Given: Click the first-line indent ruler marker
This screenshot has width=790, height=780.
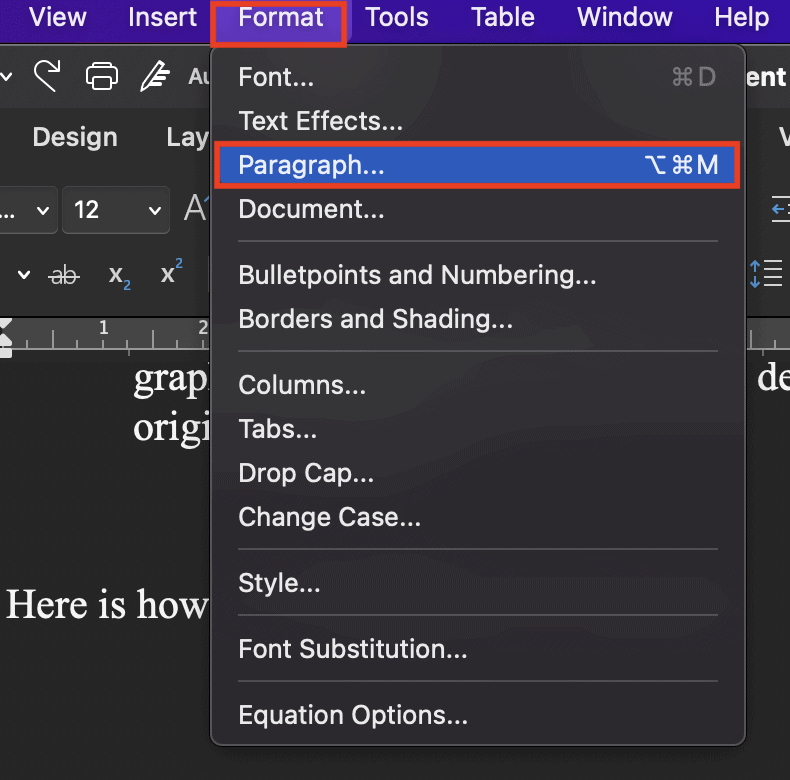Looking at the screenshot, I should pos(6,324).
